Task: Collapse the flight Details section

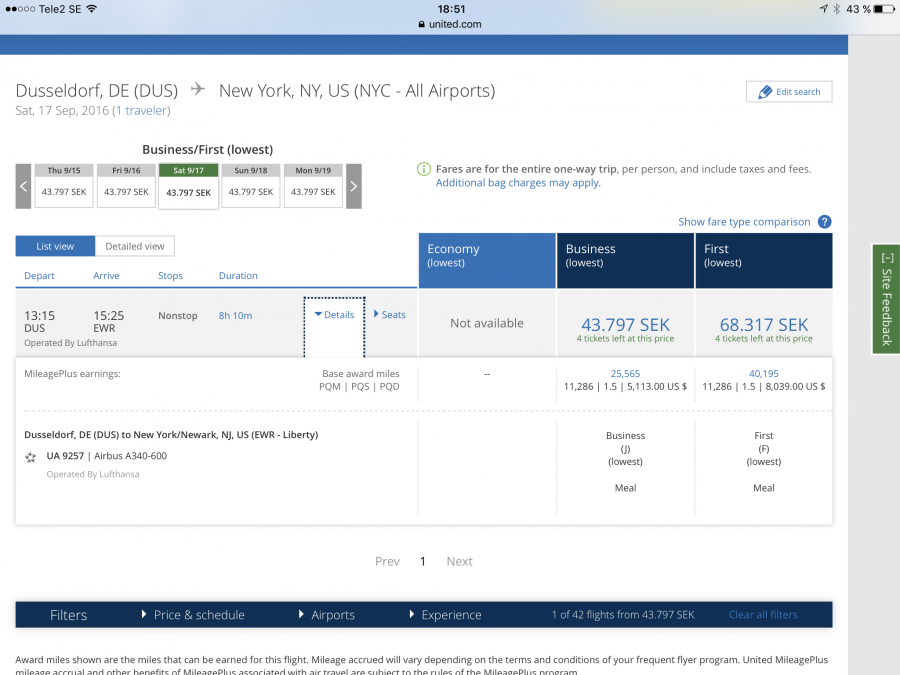Action: (334, 315)
